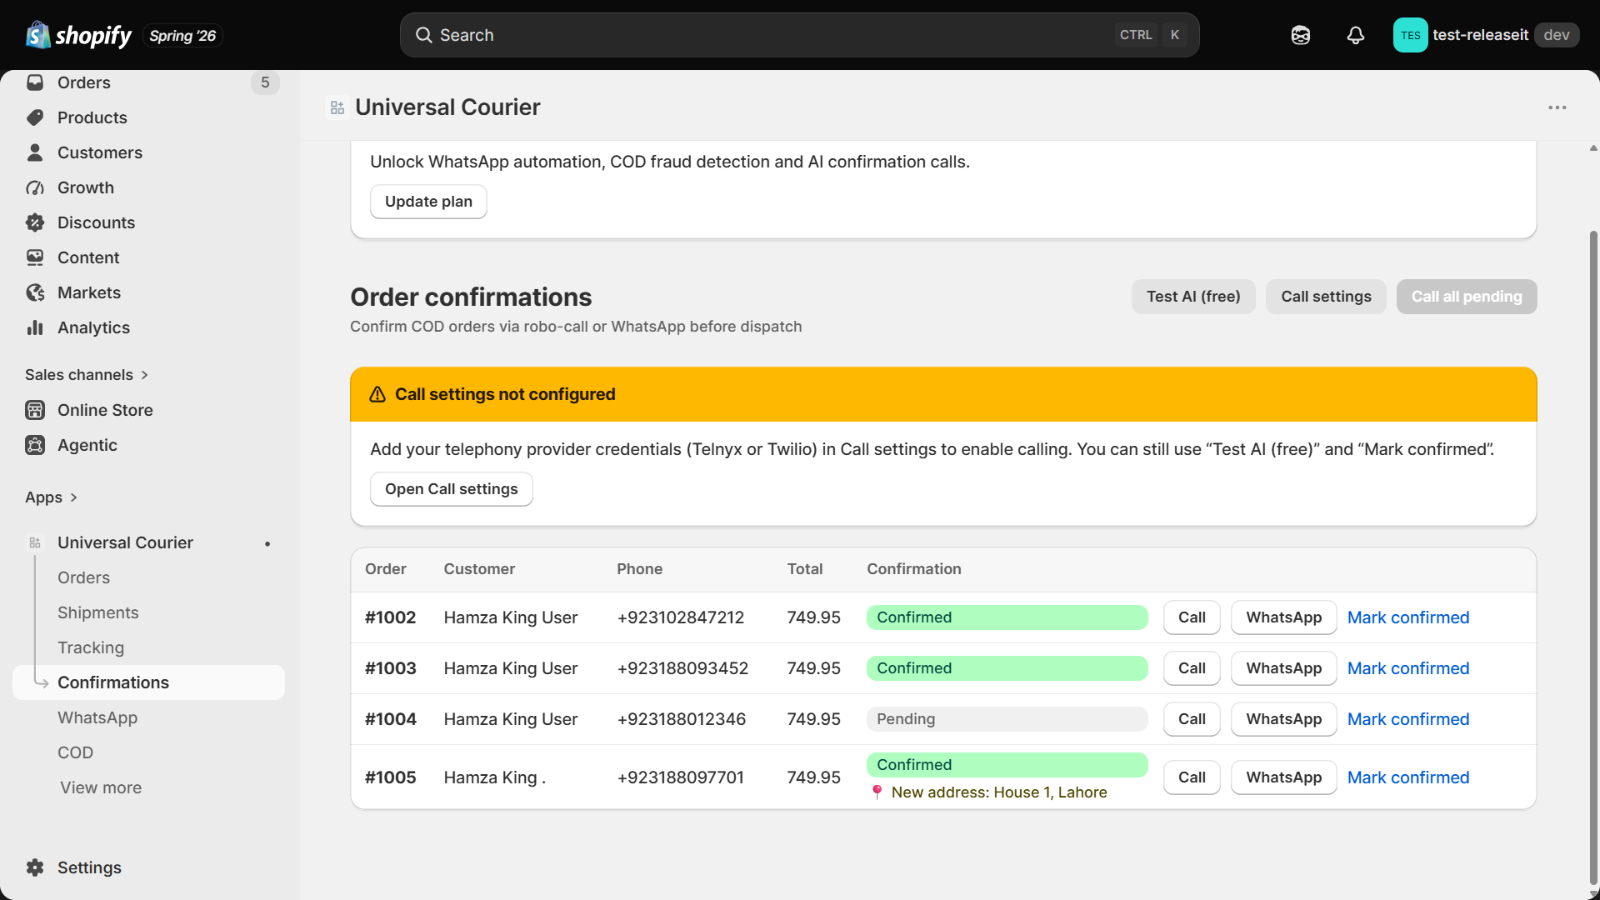This screenshot has width=1600, height=900.
Task: Send WhatsApp for order #1002
Action: click(x=1284, y=617)
